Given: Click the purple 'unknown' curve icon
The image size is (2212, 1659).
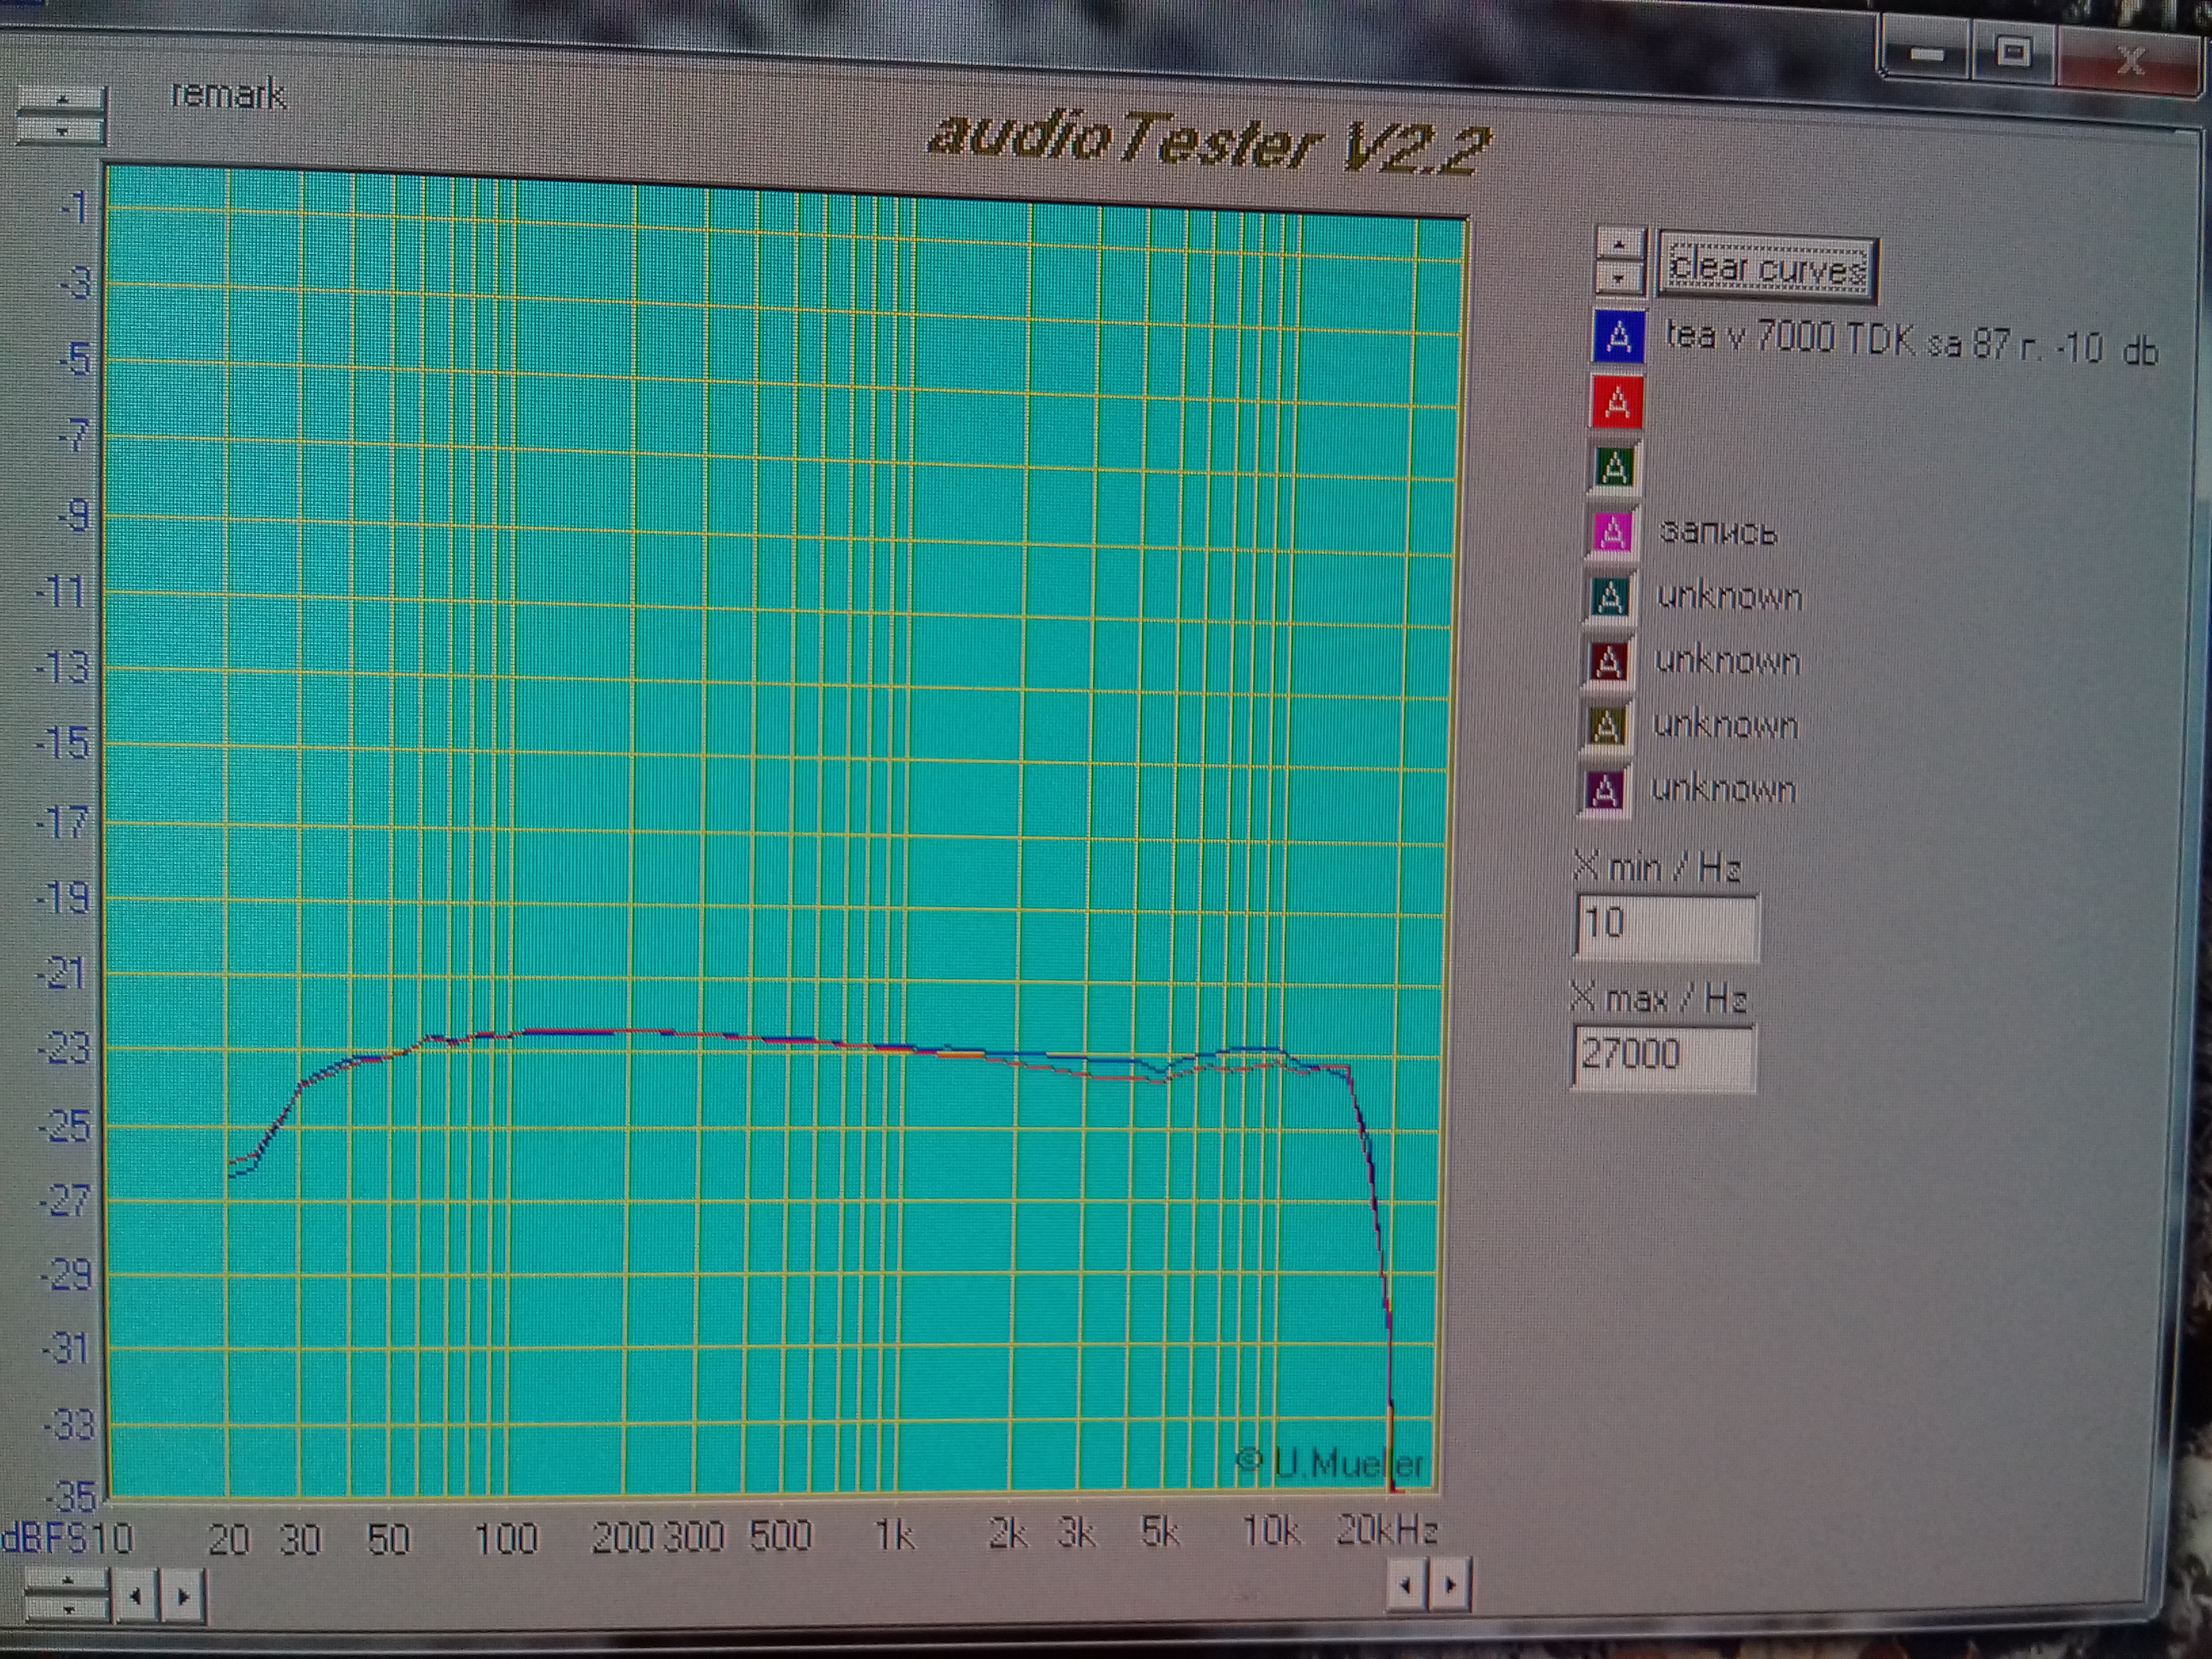Looking at the screenshot, I should pyautogui.click(x=1605, y=790).
